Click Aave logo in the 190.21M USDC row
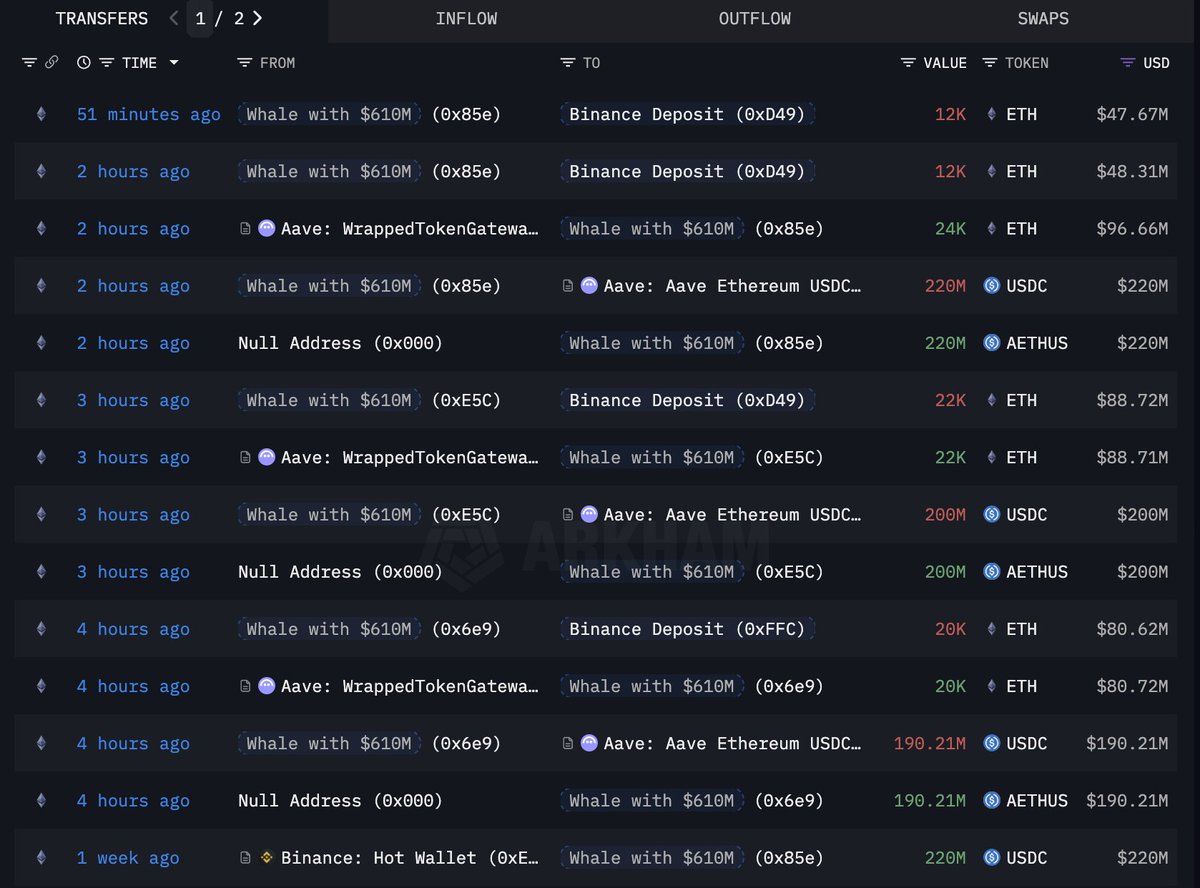1200x888 pixels. click(589, 743)
